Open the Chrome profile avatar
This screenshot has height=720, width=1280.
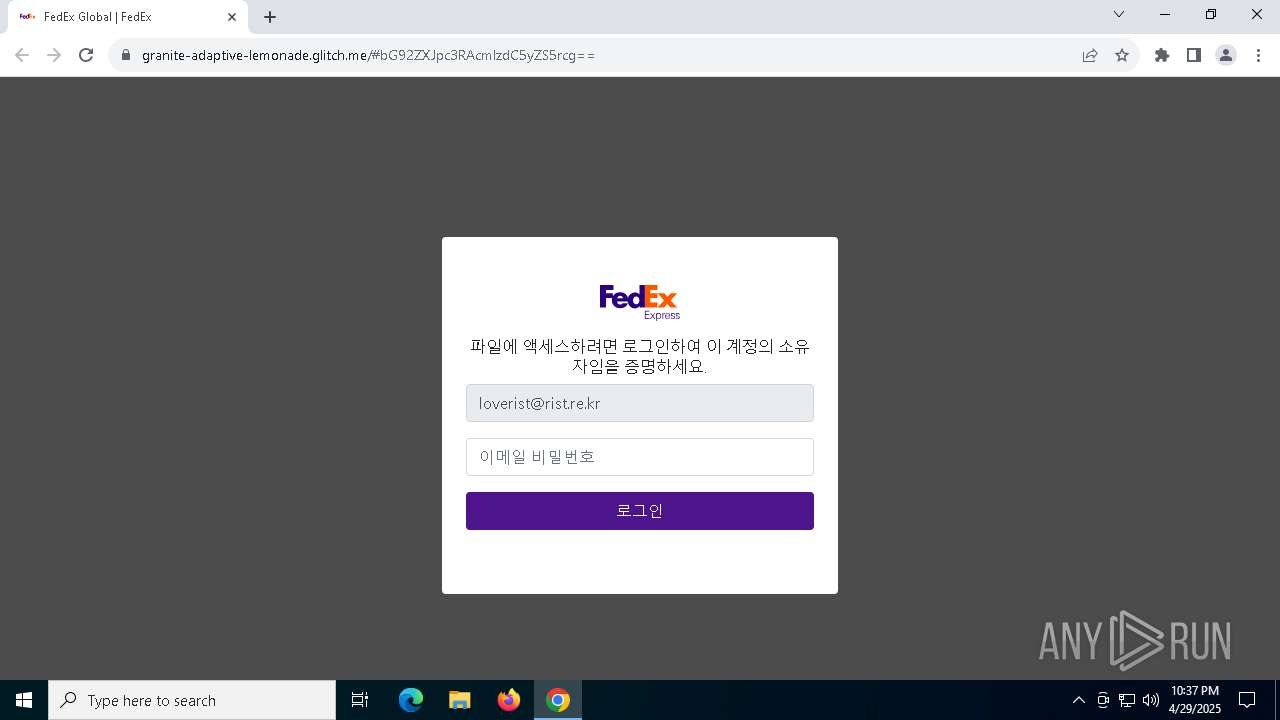(x=1226, y=55)
